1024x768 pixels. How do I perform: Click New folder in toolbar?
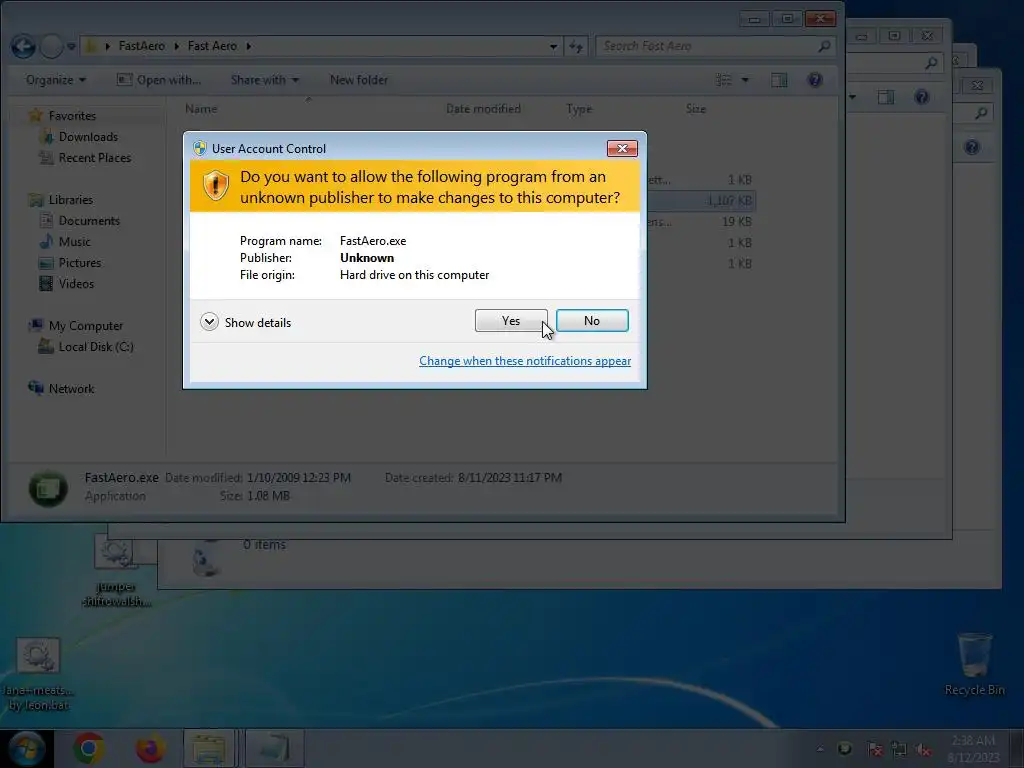[359, 80]
